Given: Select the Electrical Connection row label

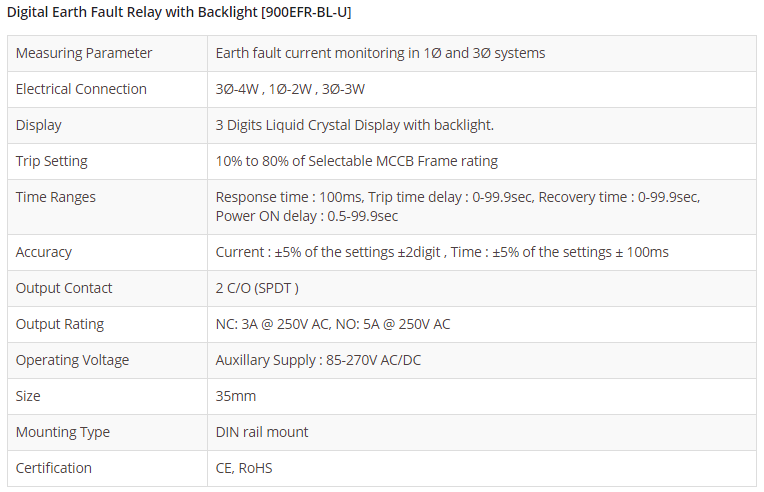Looking at the screenshot, I should 81,89.
